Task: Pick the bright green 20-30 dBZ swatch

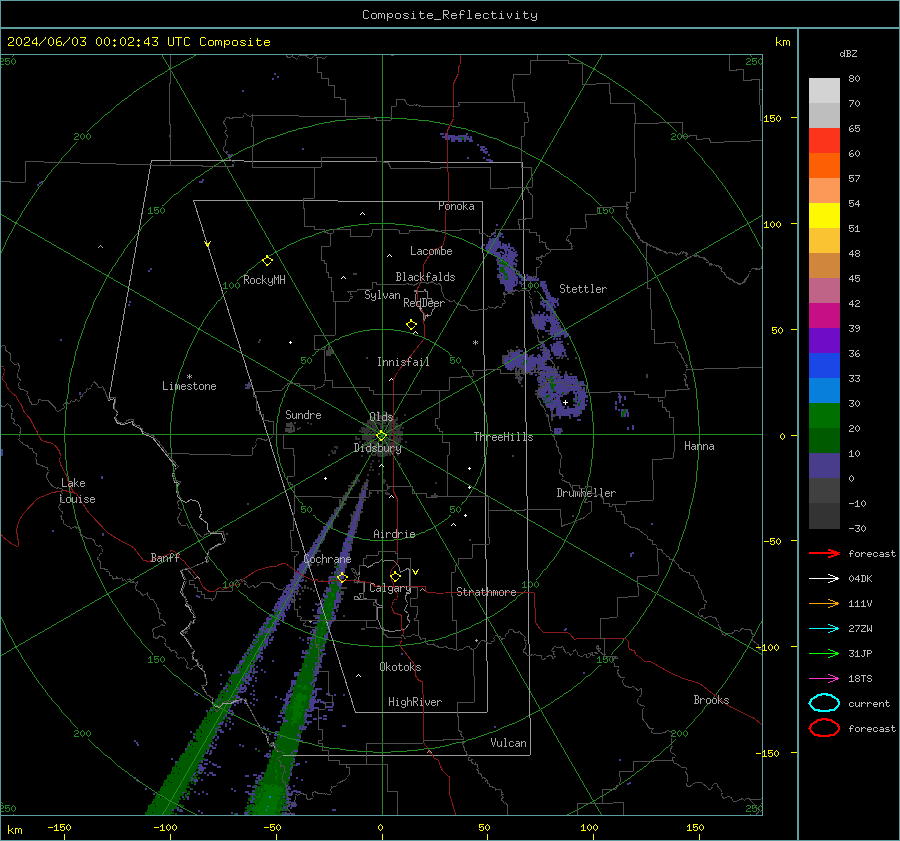Action: [824, 416]
